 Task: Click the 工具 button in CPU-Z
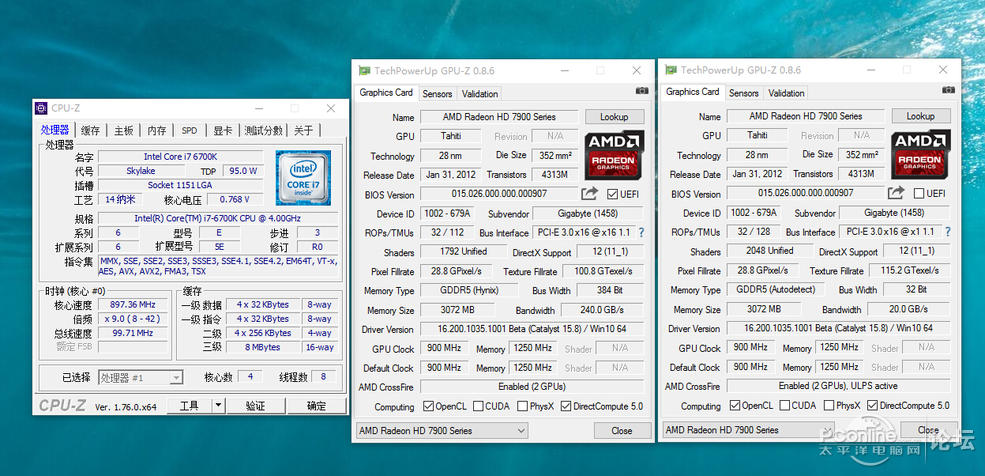click(x=189, y=406)
